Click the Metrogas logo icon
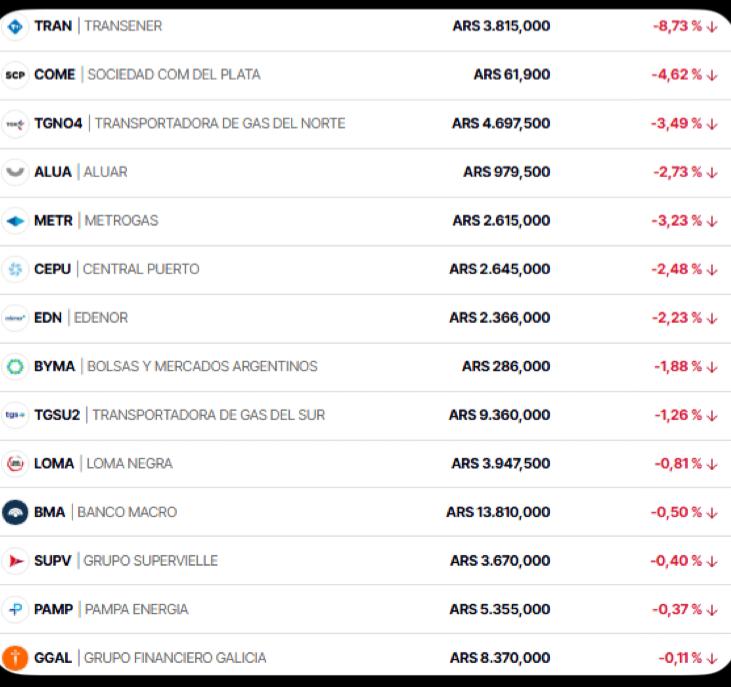This screenshot has height=687, width=731. pyautogui.click(x=15, y=221)
